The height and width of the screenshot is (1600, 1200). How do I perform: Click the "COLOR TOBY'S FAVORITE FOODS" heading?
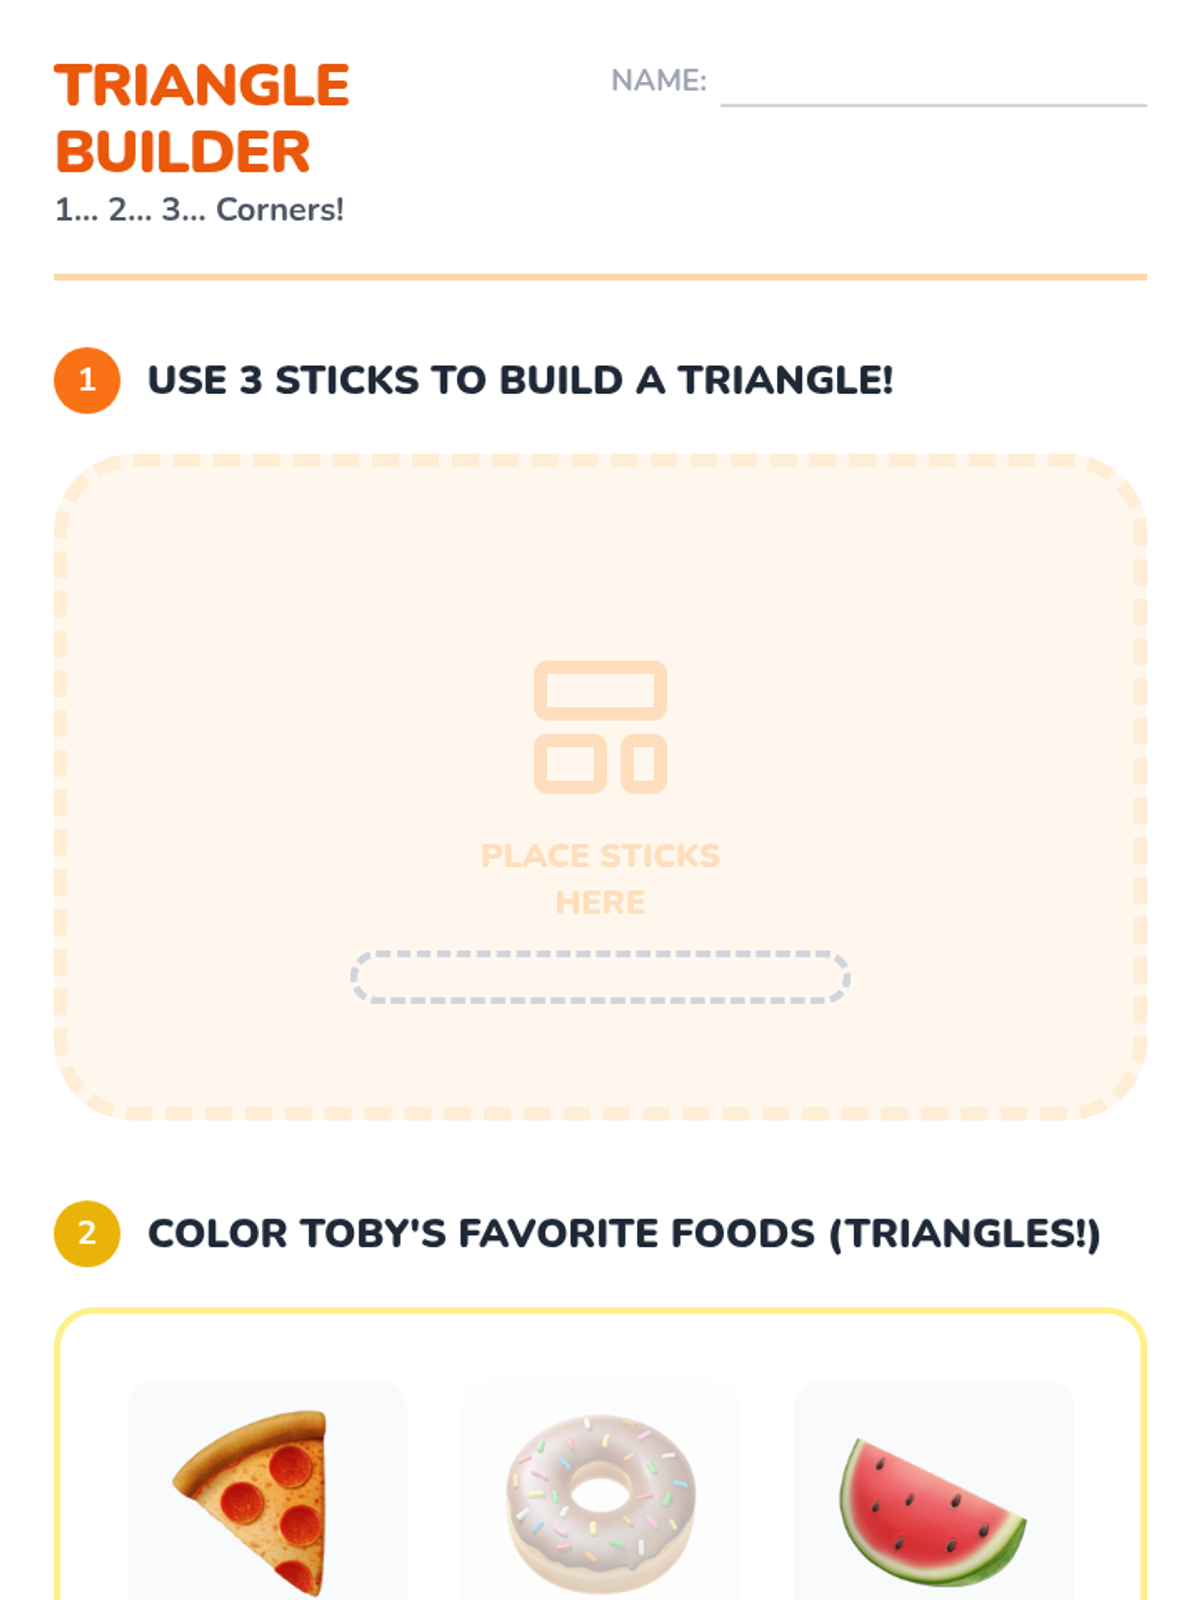coord(481,1233)
